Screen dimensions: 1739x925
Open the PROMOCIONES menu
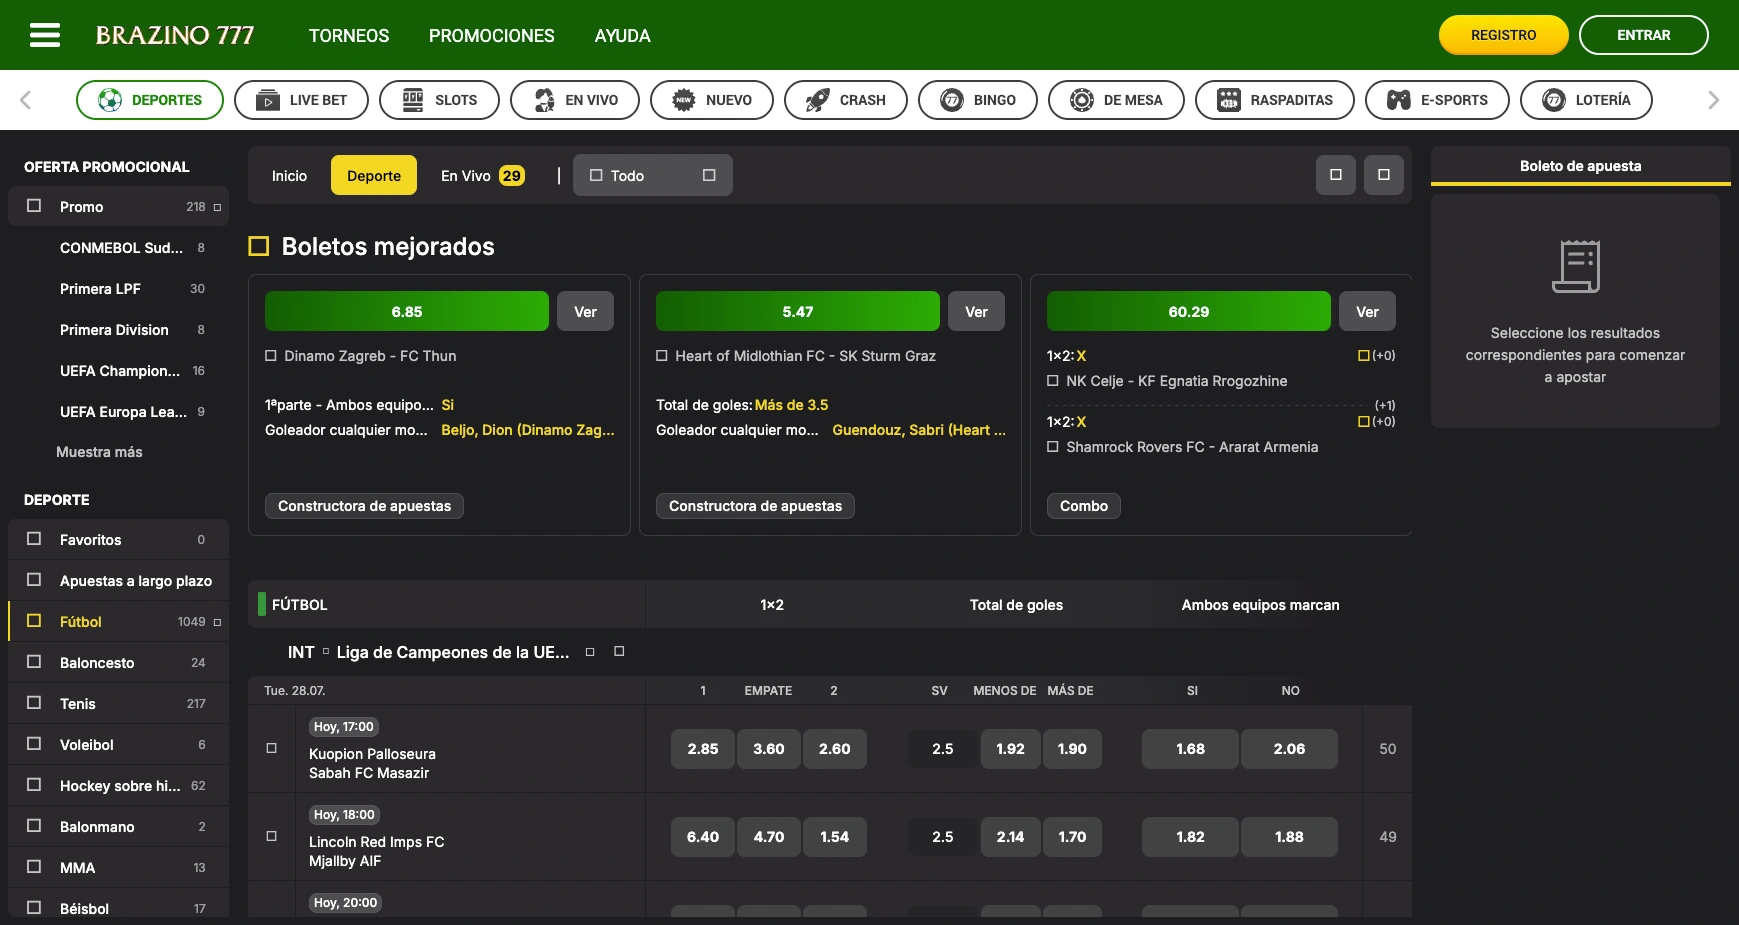492,36
